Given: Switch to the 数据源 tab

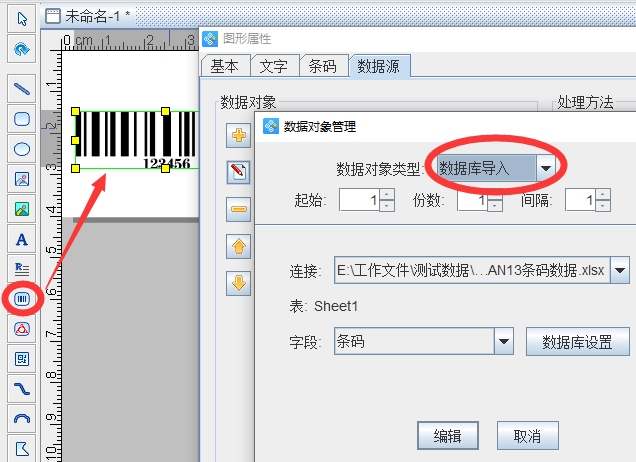Looking at the screenshot, I should tap(378, 66).
